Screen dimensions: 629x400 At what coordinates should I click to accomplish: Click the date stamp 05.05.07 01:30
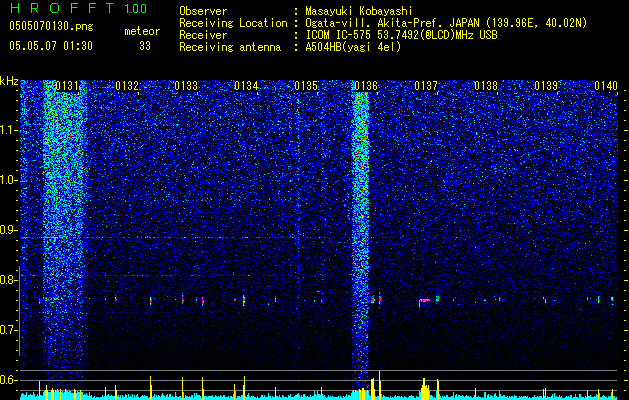point(51,46)
